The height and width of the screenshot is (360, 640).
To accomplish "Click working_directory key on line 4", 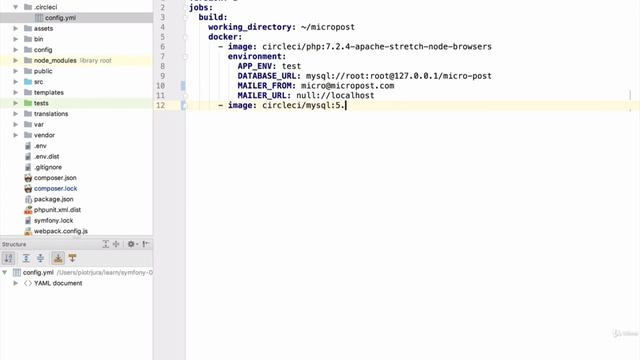I will (x=252, y=27).
